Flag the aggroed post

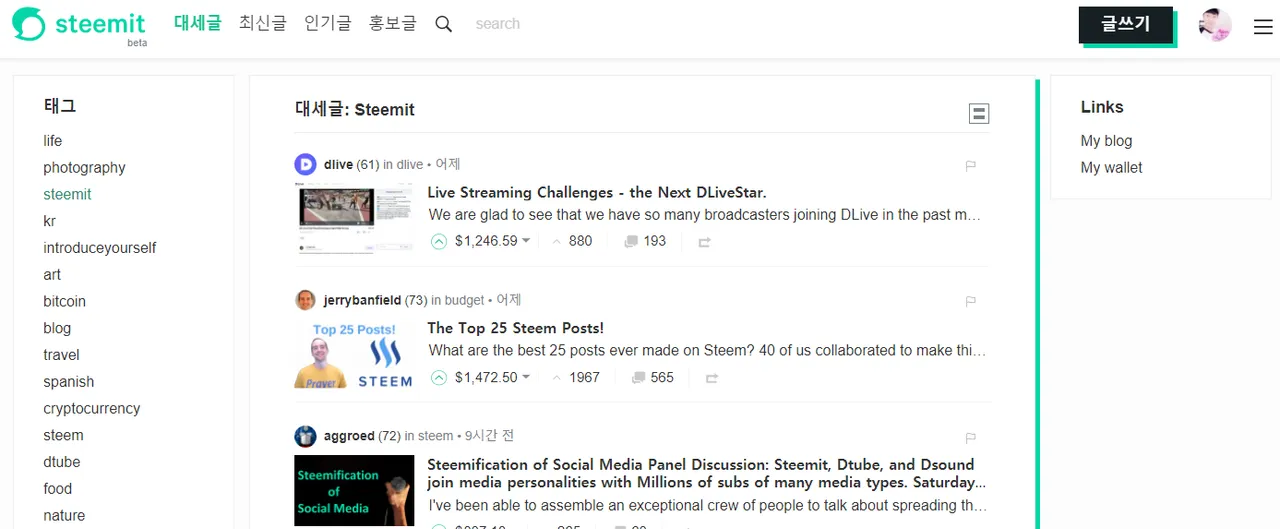click(970, 437)
